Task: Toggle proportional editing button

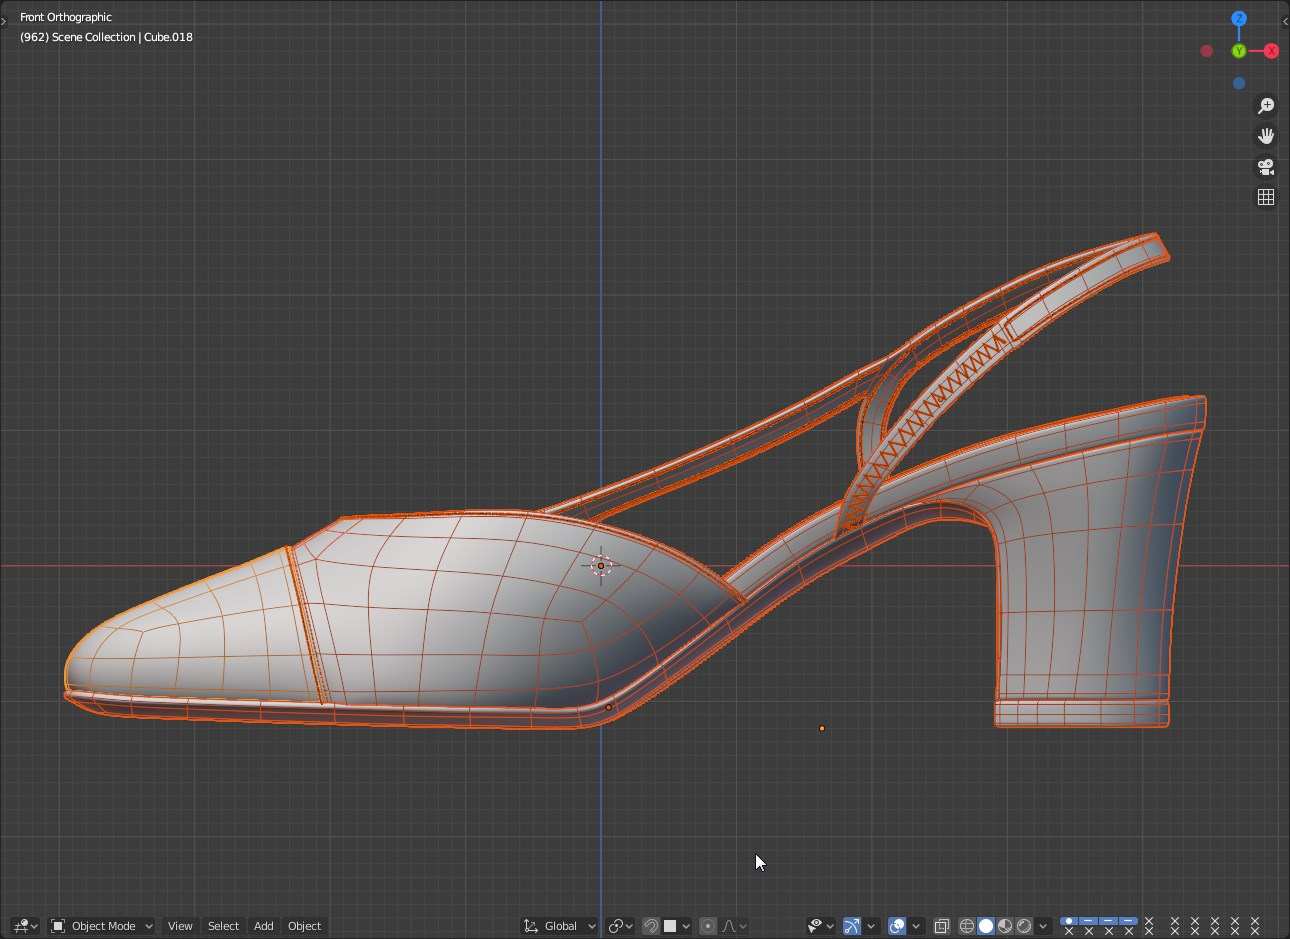Action: (708, 926)
